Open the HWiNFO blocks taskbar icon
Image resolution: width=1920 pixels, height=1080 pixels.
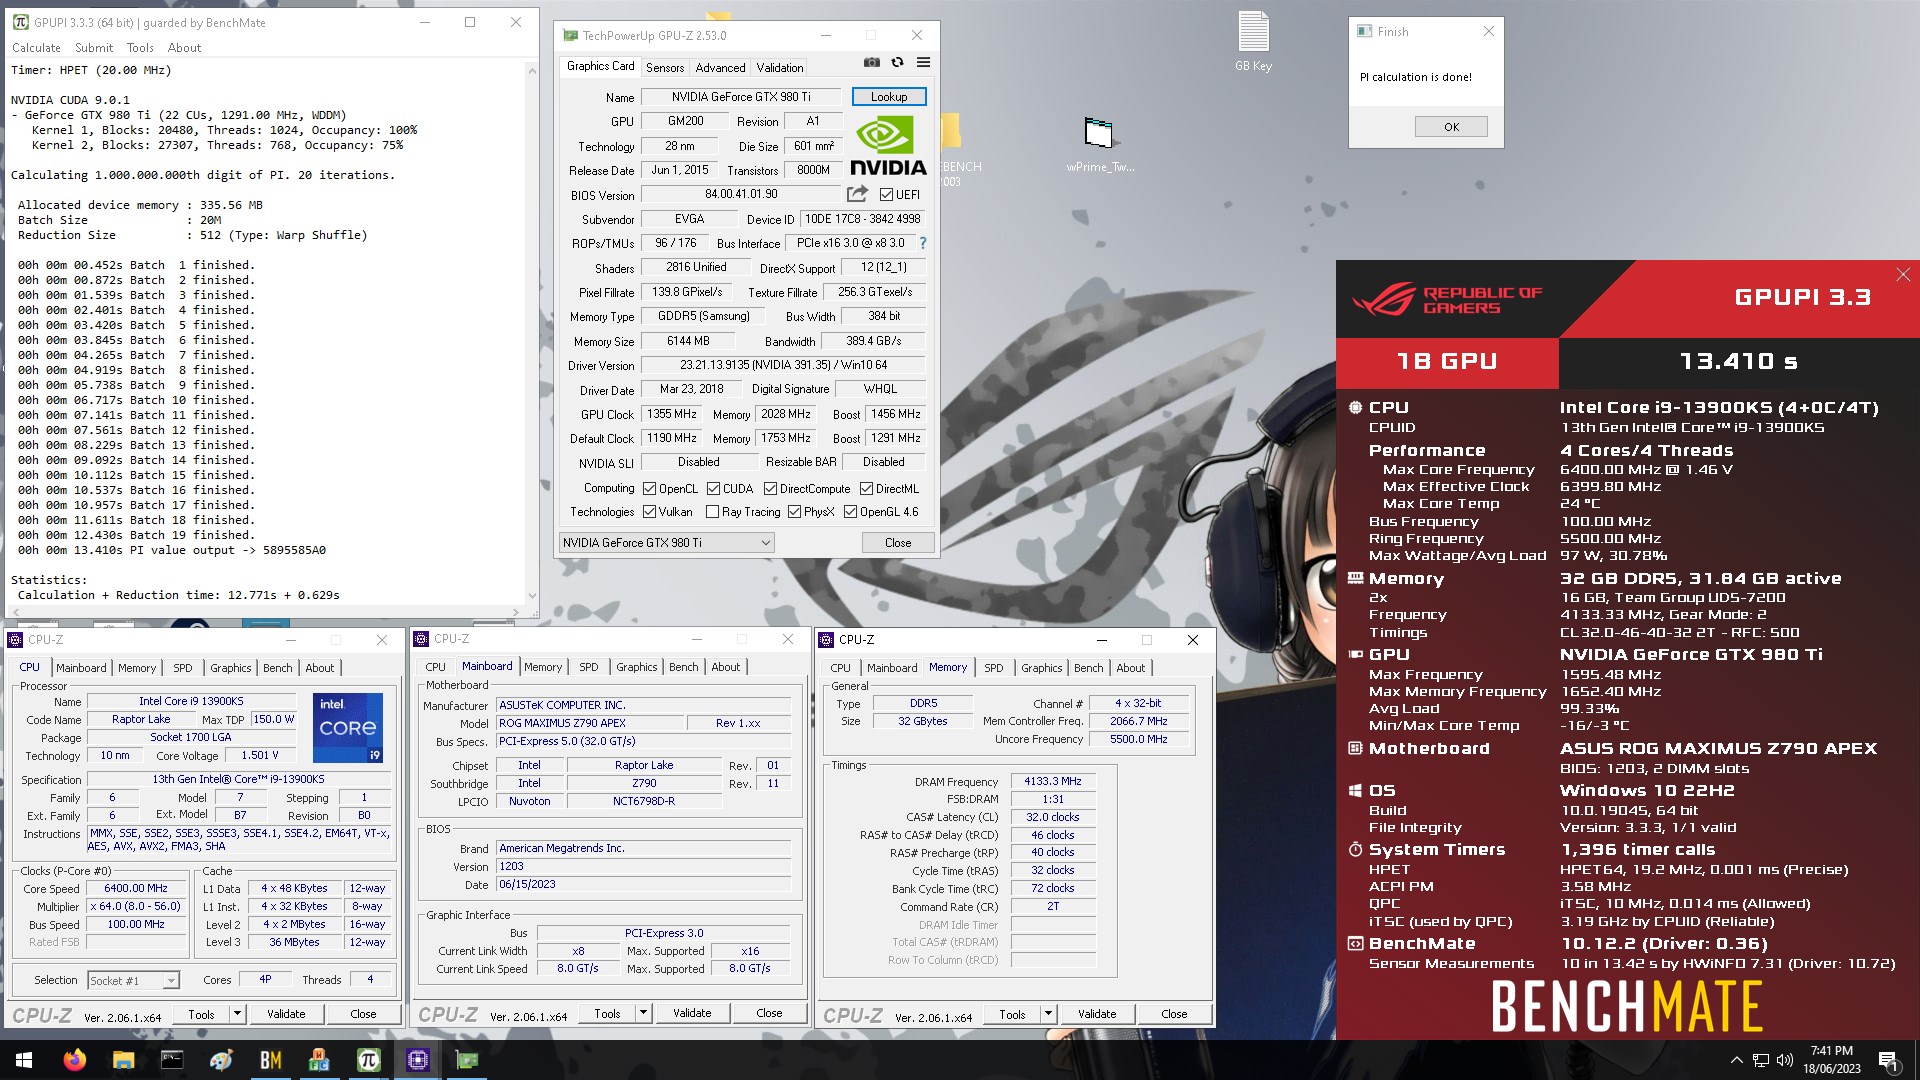(x=319, y=1060)
